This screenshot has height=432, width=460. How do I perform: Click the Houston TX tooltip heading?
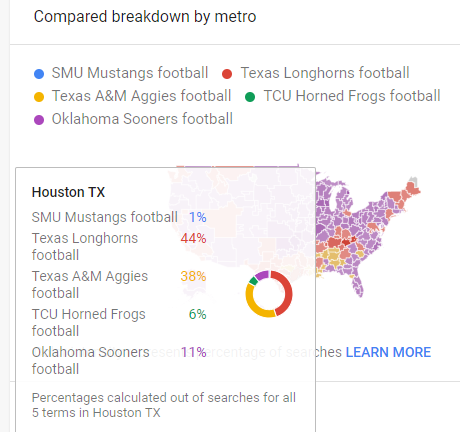click(x=68, y=192)
